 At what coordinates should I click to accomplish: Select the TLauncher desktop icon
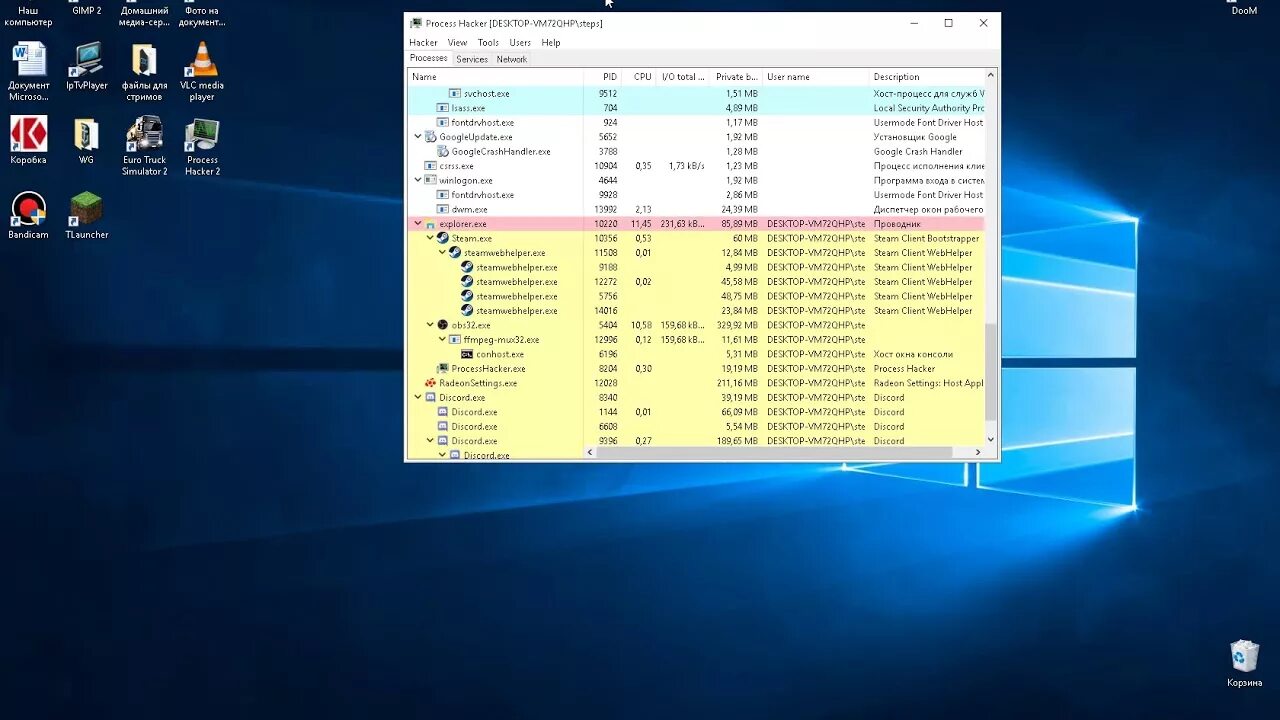86,215
